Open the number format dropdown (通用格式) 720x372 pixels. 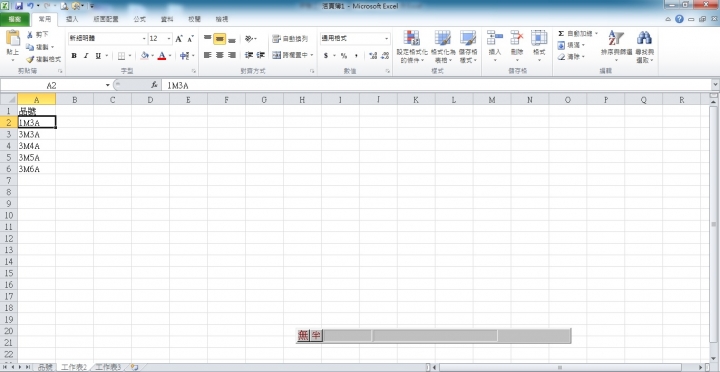coord(387,39)
